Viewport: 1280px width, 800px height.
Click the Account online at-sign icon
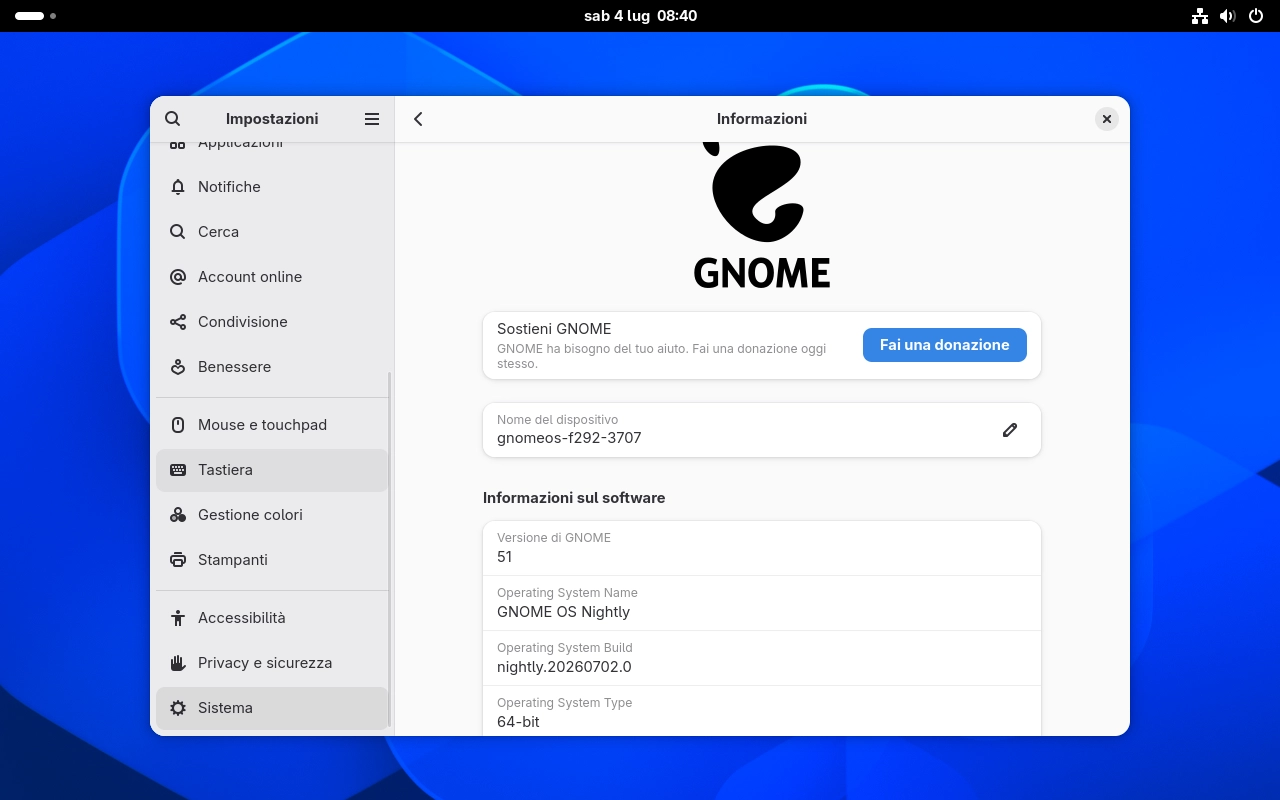178,277
